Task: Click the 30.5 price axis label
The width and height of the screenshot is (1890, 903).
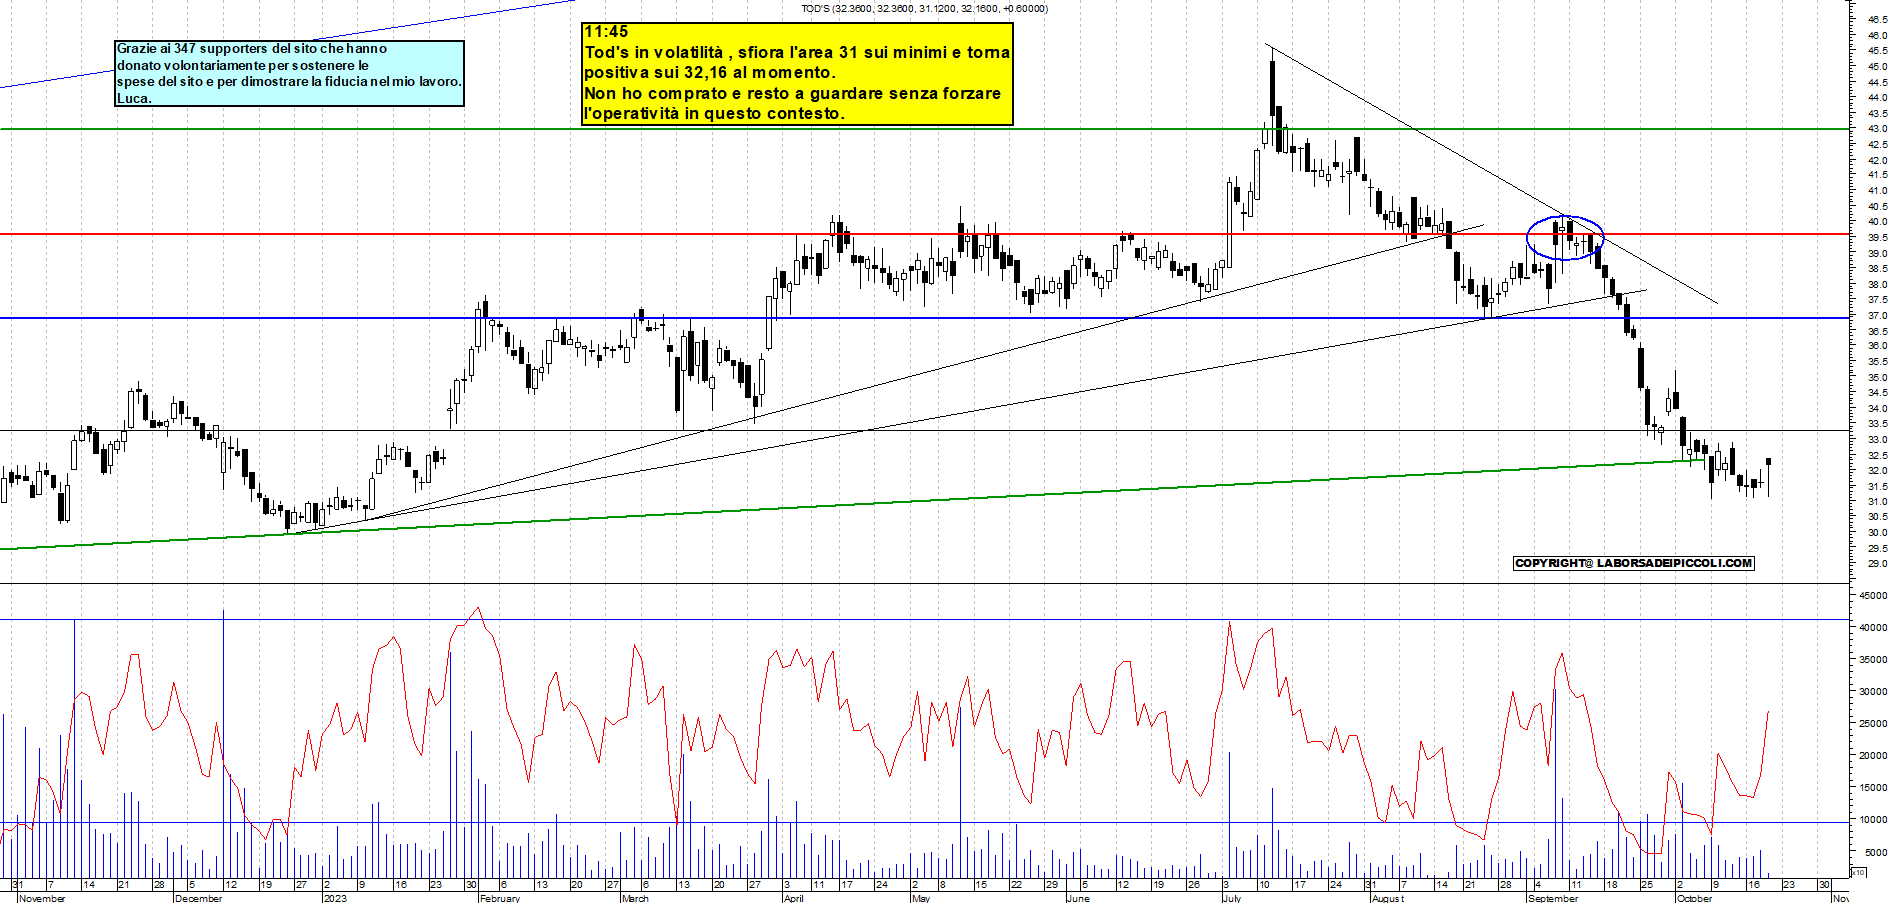Action: tap(1877, 517)
